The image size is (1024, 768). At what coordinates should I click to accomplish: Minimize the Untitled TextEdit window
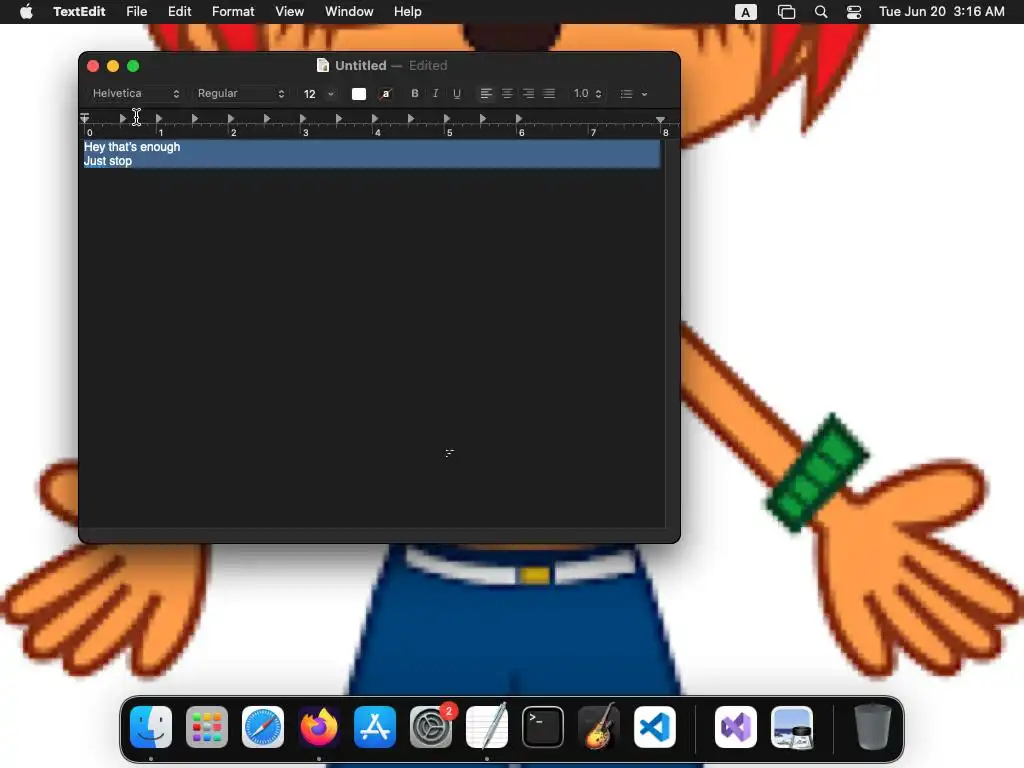tap(113, 66)
